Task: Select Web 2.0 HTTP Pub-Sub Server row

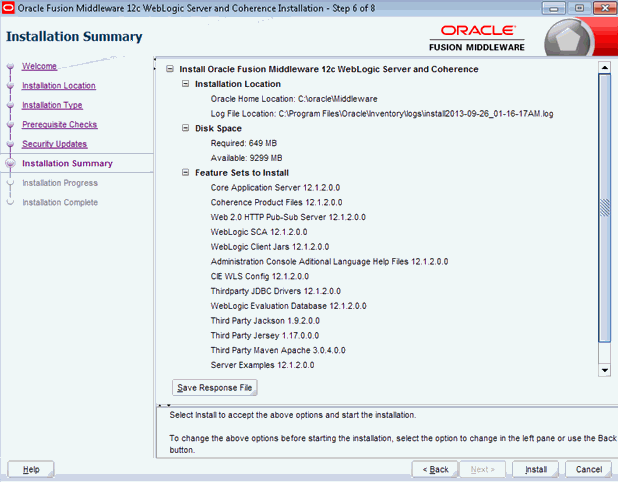Action: point(288,217)
